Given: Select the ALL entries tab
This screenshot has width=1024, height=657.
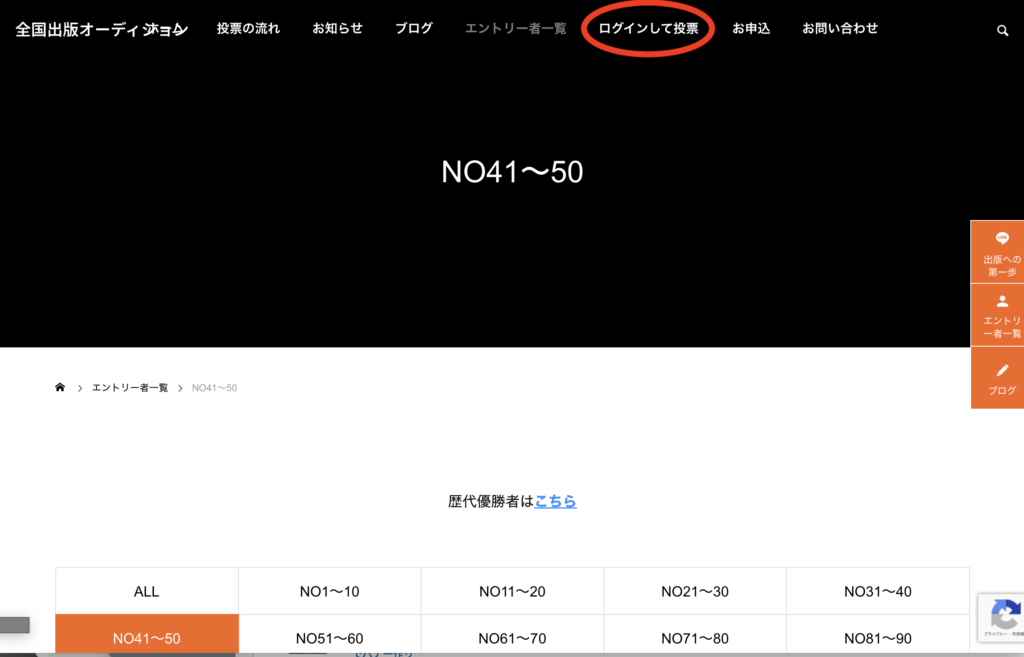Looking at the screenshot, I should pyautogui.click(x=147, y=591).
